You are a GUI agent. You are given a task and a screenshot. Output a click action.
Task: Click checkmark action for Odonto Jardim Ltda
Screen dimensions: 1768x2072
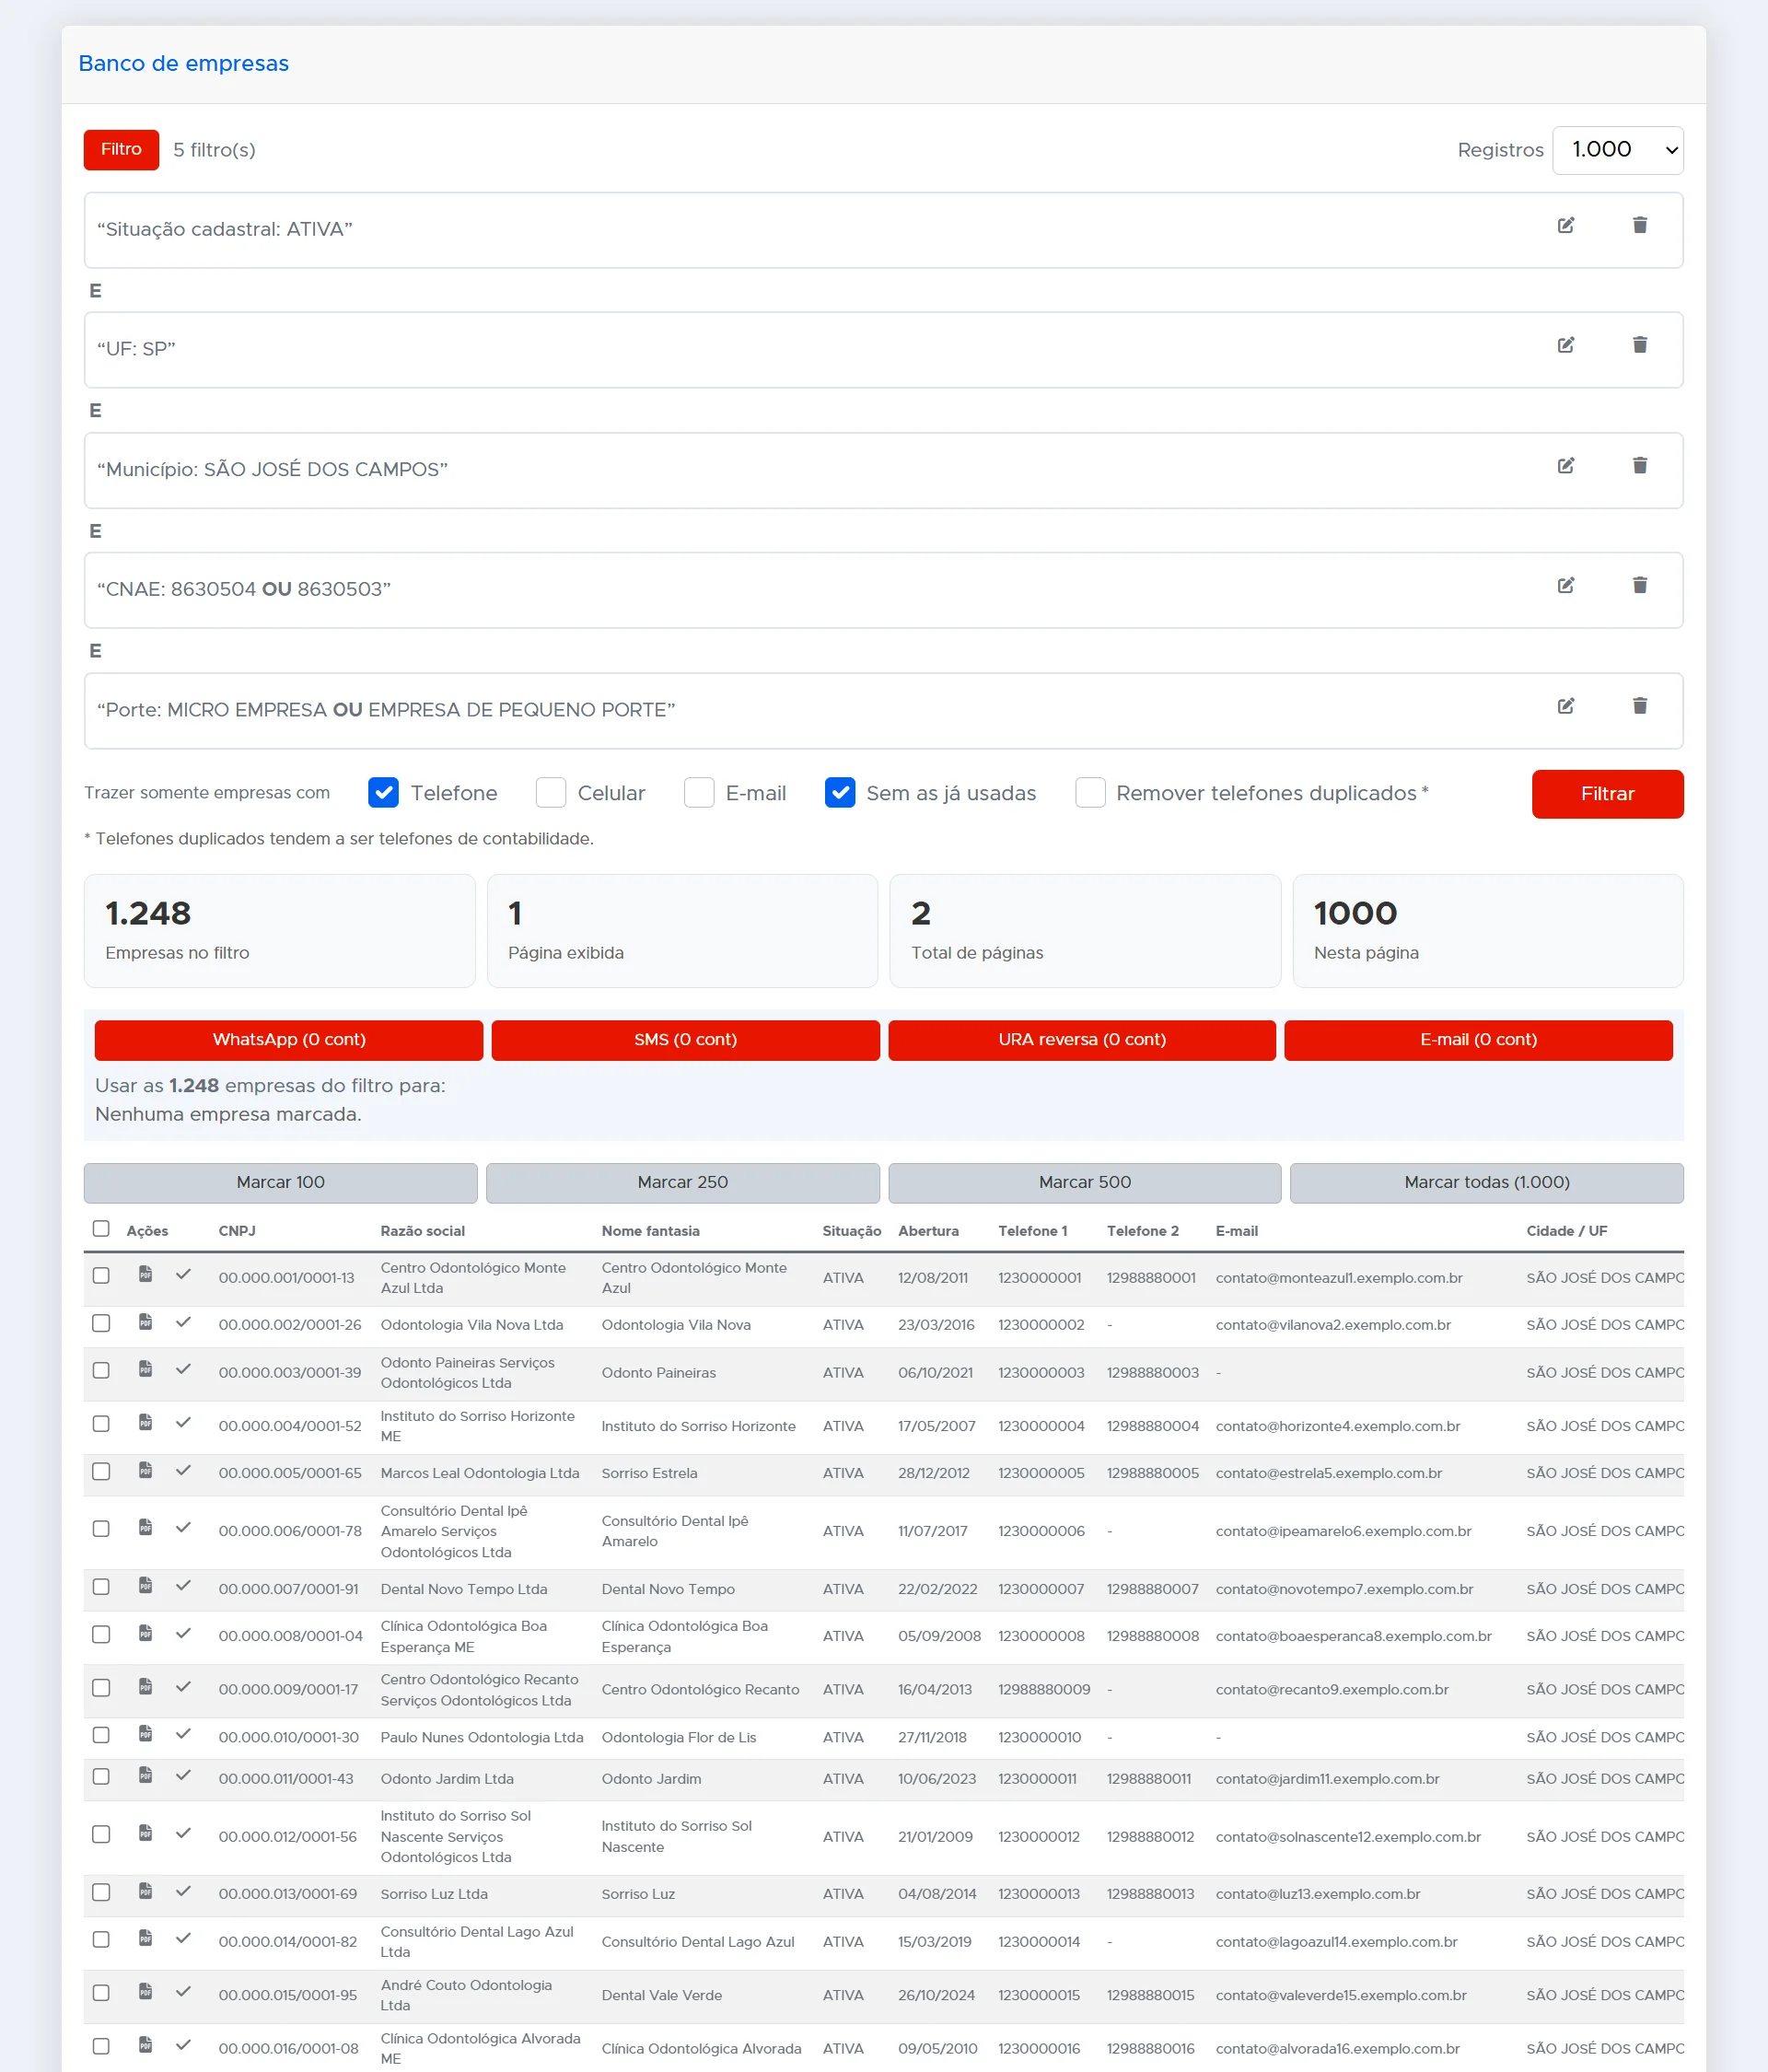pyautogui.click(x=183, y=1775)
